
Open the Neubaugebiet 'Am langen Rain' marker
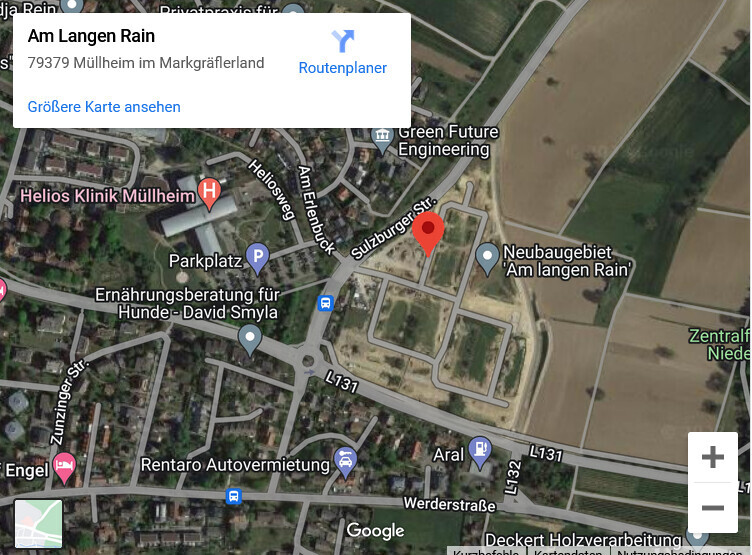coord(487,259)
